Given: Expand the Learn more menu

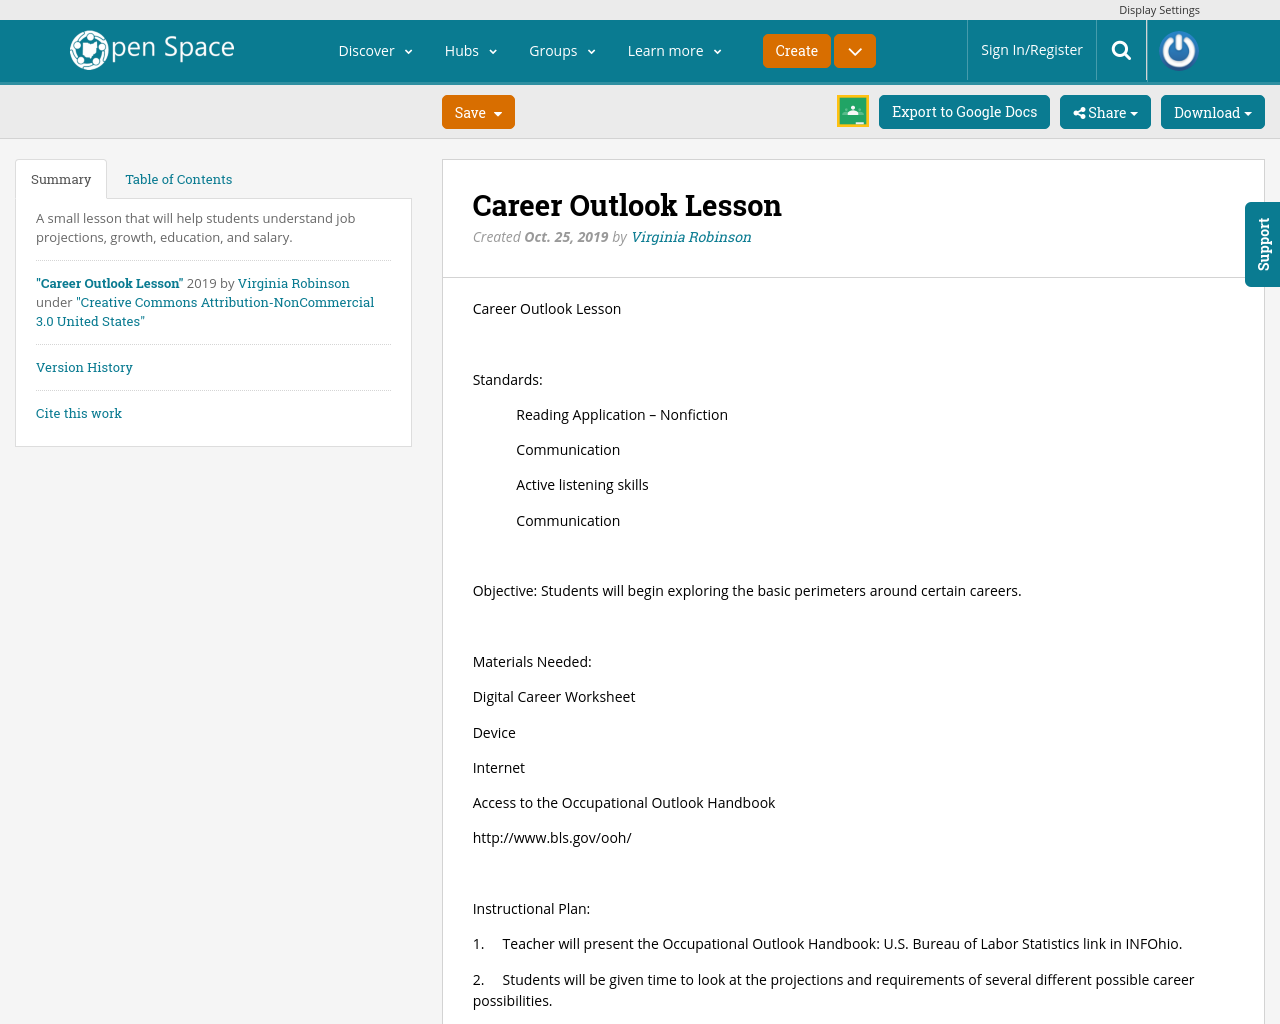Looking at the screenshot, I should pos(674,49).
